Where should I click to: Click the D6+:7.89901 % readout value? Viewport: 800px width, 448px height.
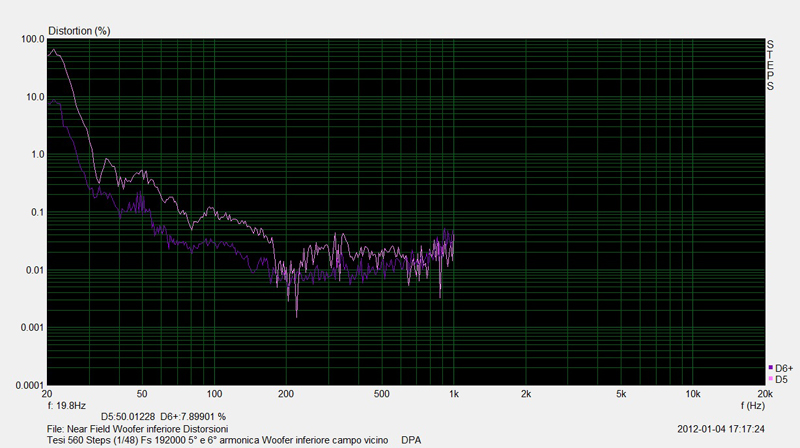point(193,417)
